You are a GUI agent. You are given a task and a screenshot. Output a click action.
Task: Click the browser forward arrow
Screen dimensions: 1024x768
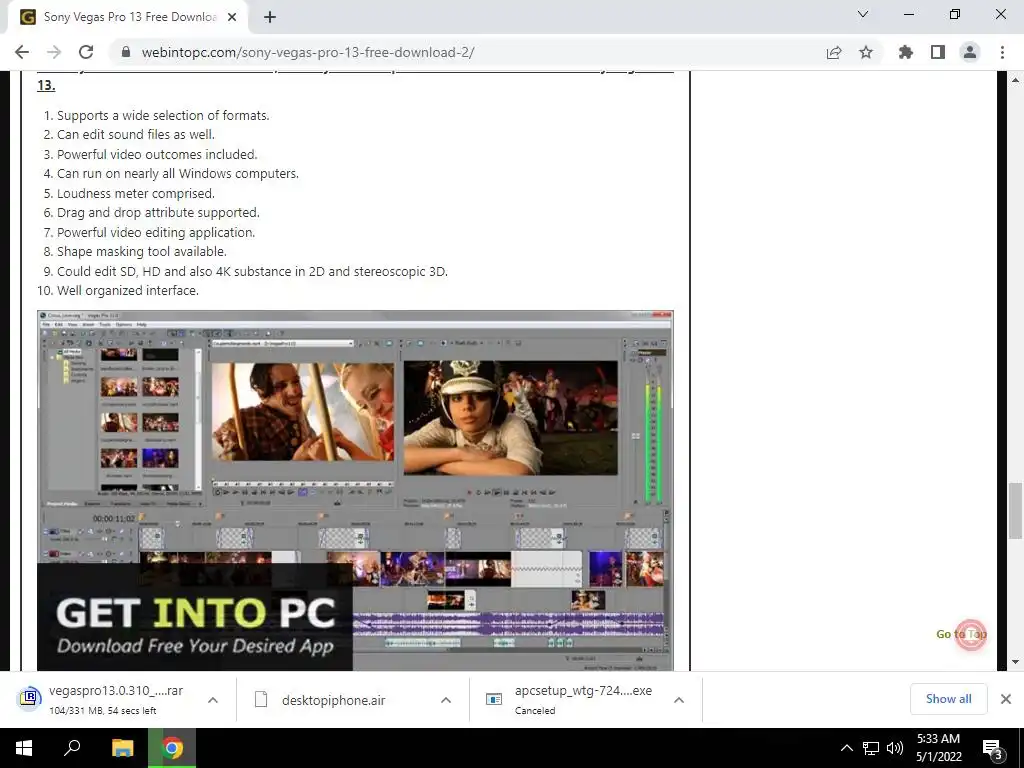point(54,52)
